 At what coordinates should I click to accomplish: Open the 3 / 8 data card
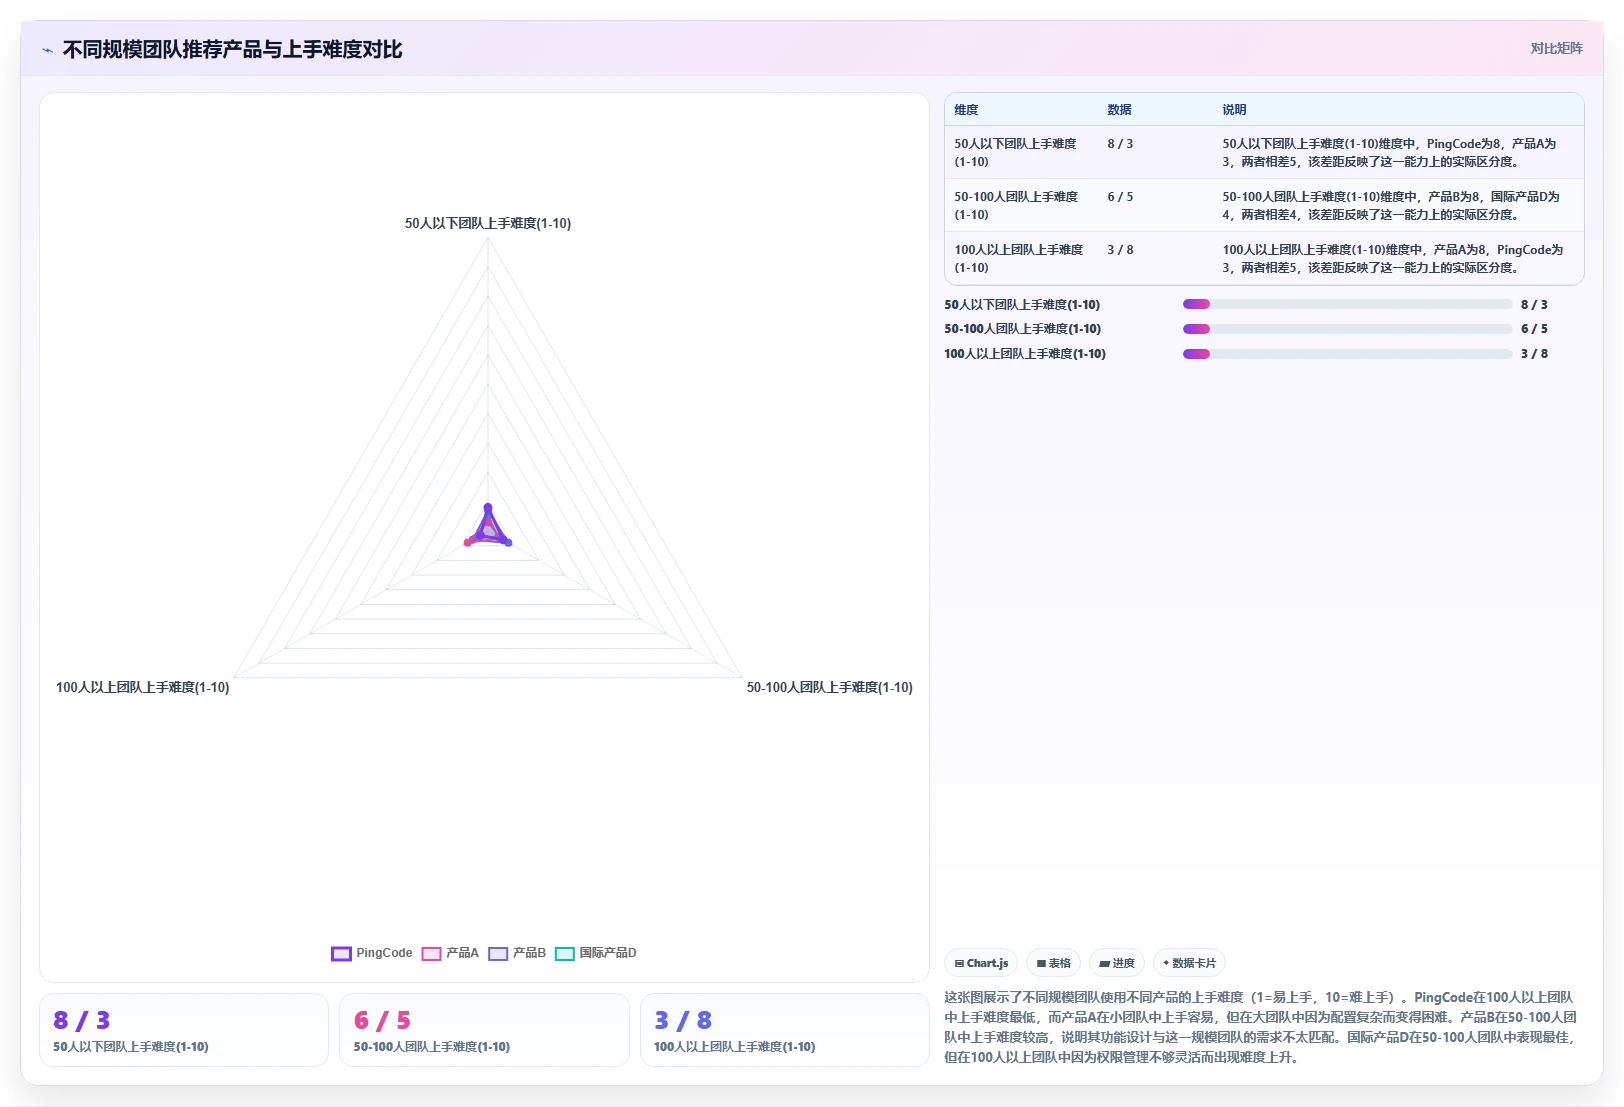(x=785, y=1030)
